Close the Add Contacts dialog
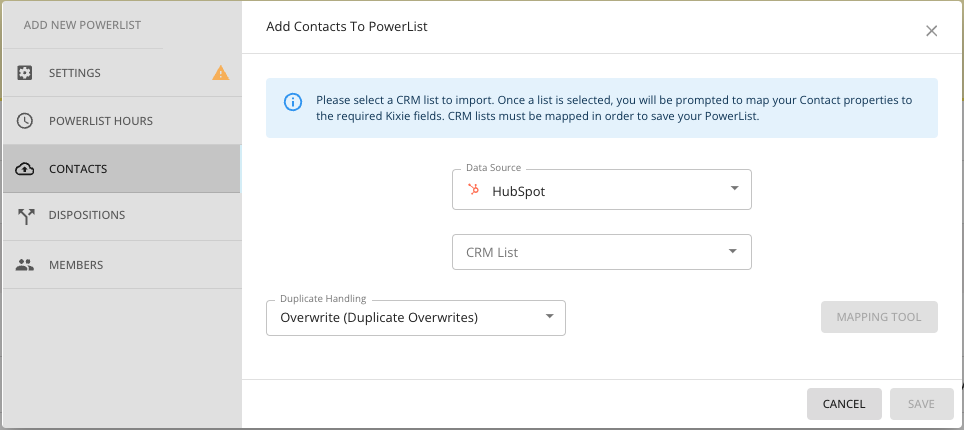This screenshot has width=964, height=430. pyautogui.click(x=931, y=31)
